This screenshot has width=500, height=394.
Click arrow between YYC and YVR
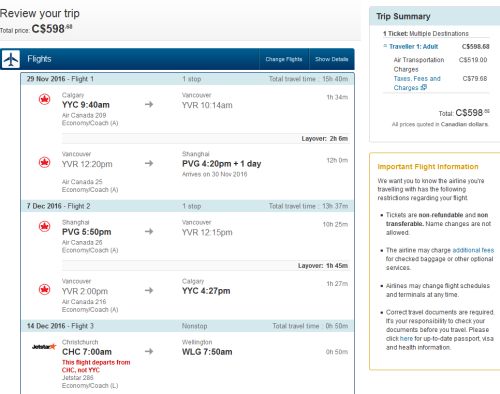(x=149, y=104)
